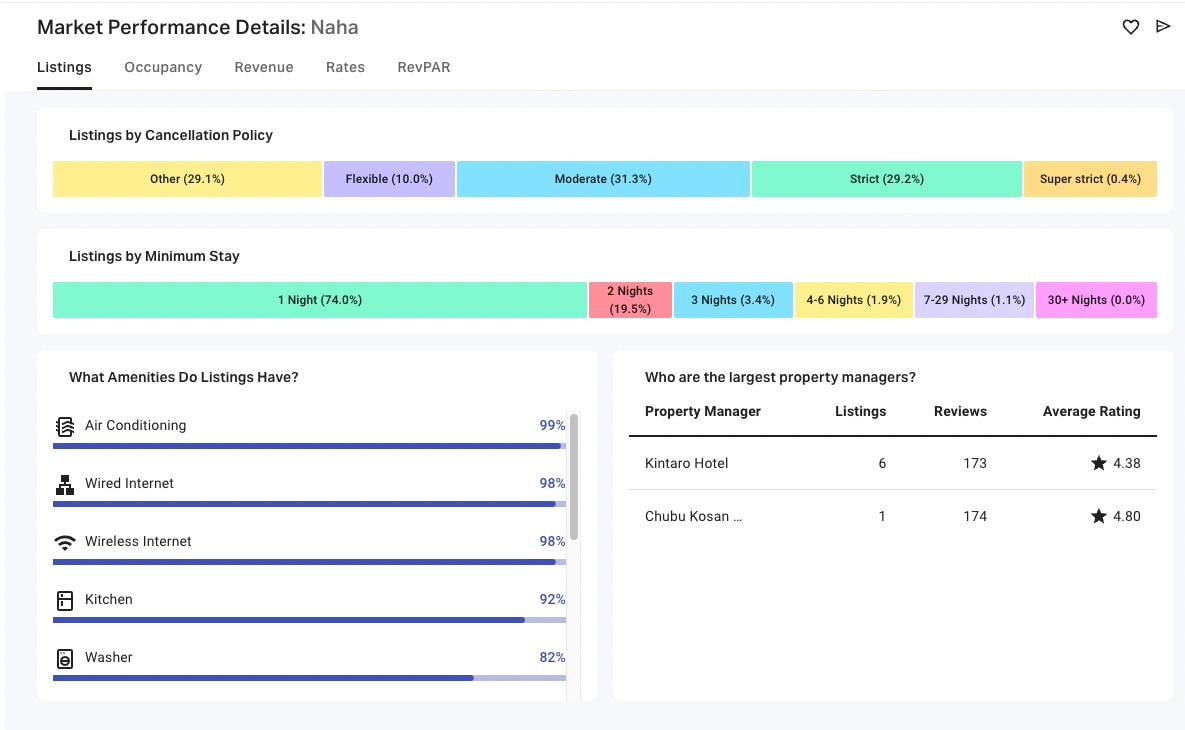This screenshot has height=730, width=1185.
Task: Click the Strict (29.2%) policy segment
Action: (886, 179)
